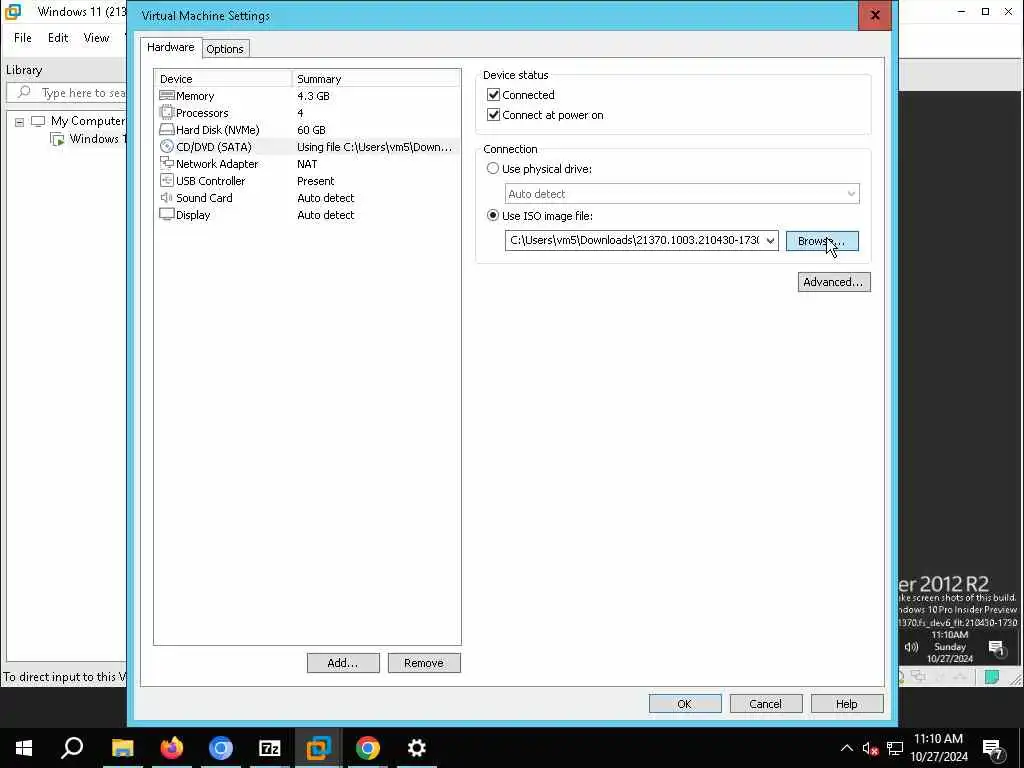Click Processors summary value '4'

pos(300,113)
